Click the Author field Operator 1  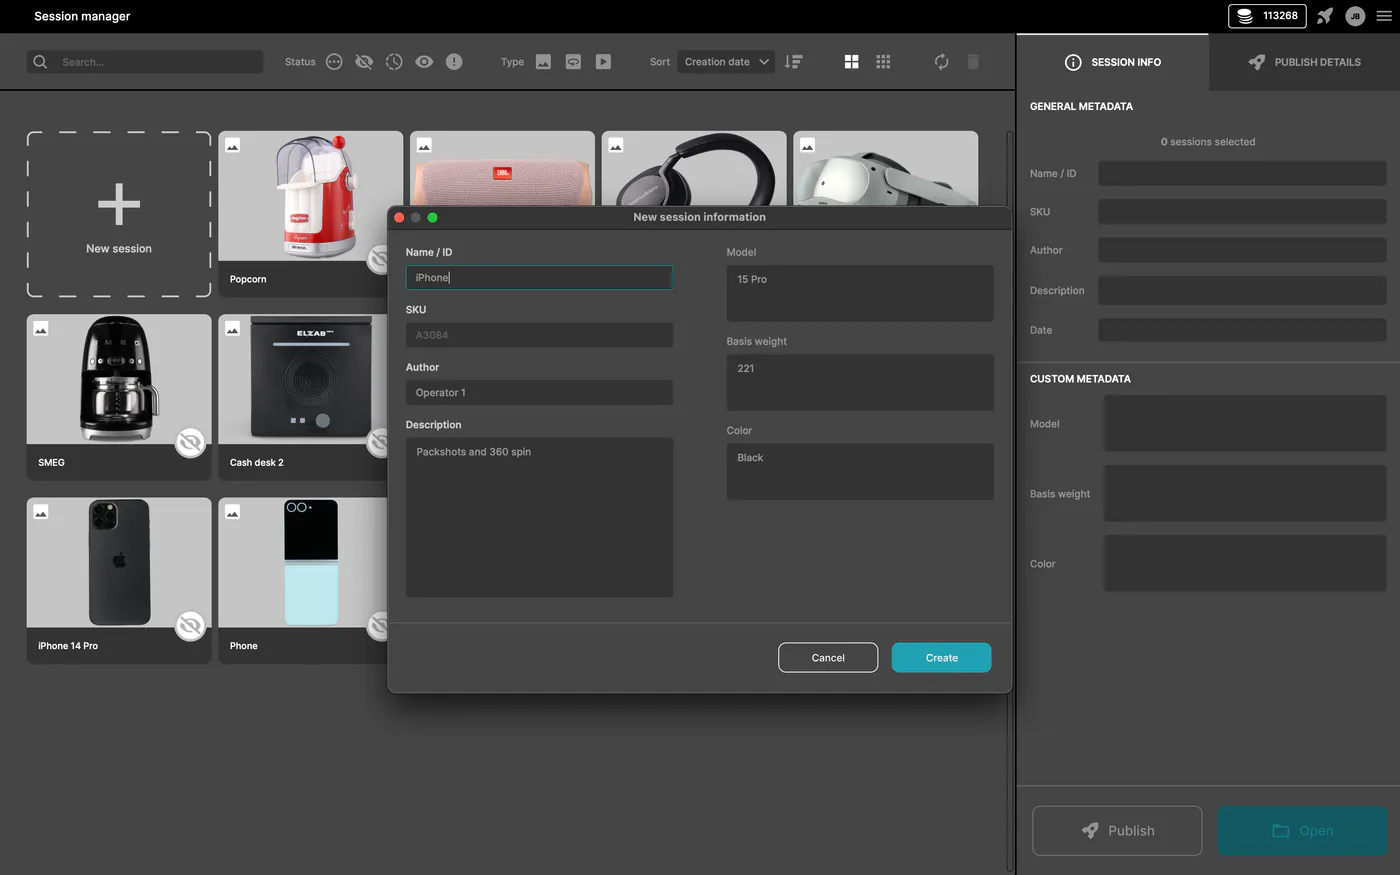click(539, 393)
